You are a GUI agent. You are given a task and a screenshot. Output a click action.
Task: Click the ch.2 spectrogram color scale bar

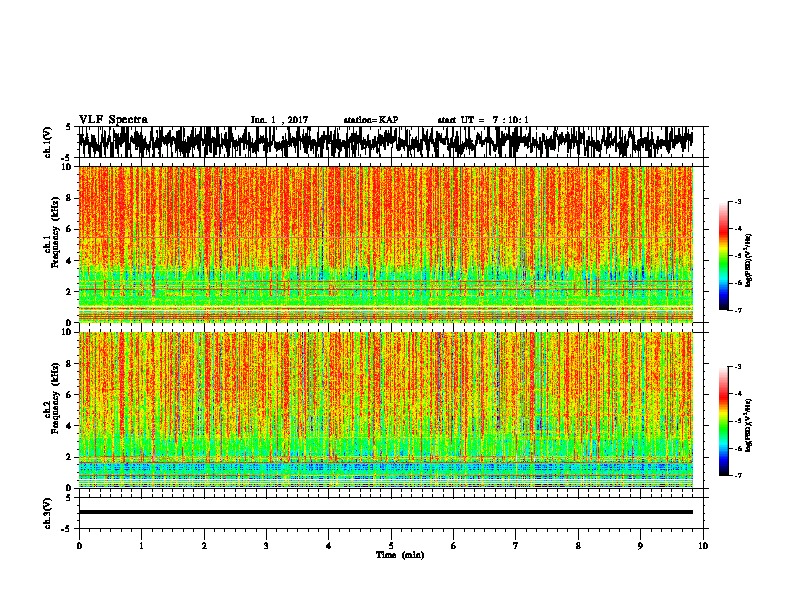coord(724,421)
